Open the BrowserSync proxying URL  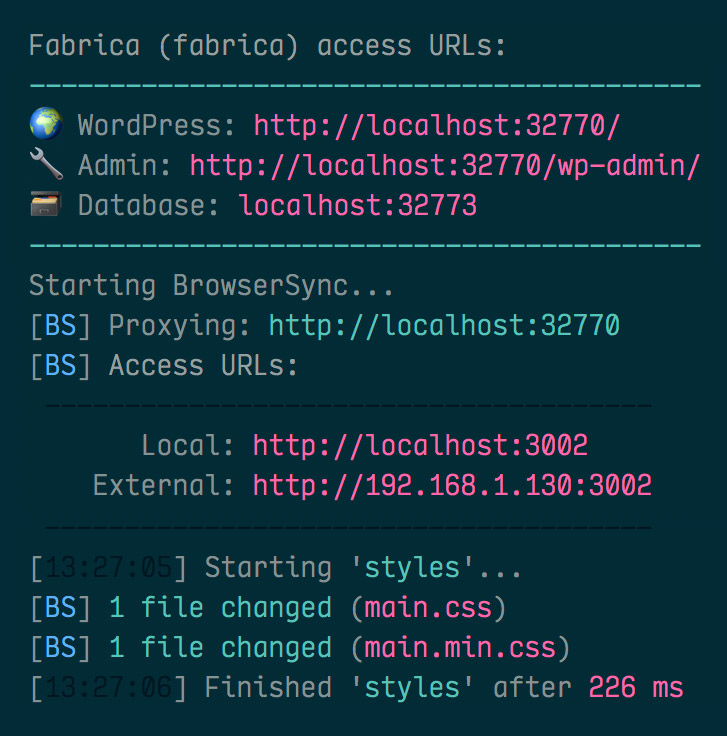coord(444,326)
